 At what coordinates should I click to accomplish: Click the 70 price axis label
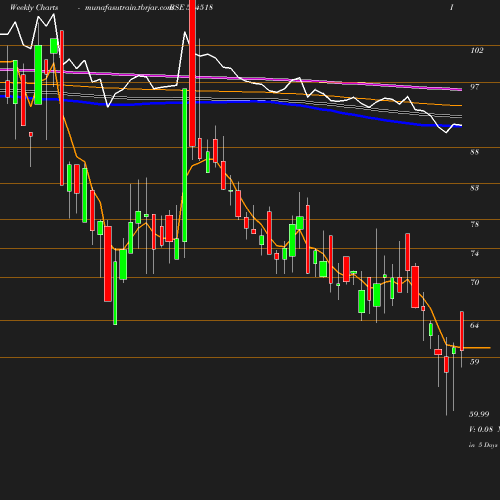click(x=474, y=282)
